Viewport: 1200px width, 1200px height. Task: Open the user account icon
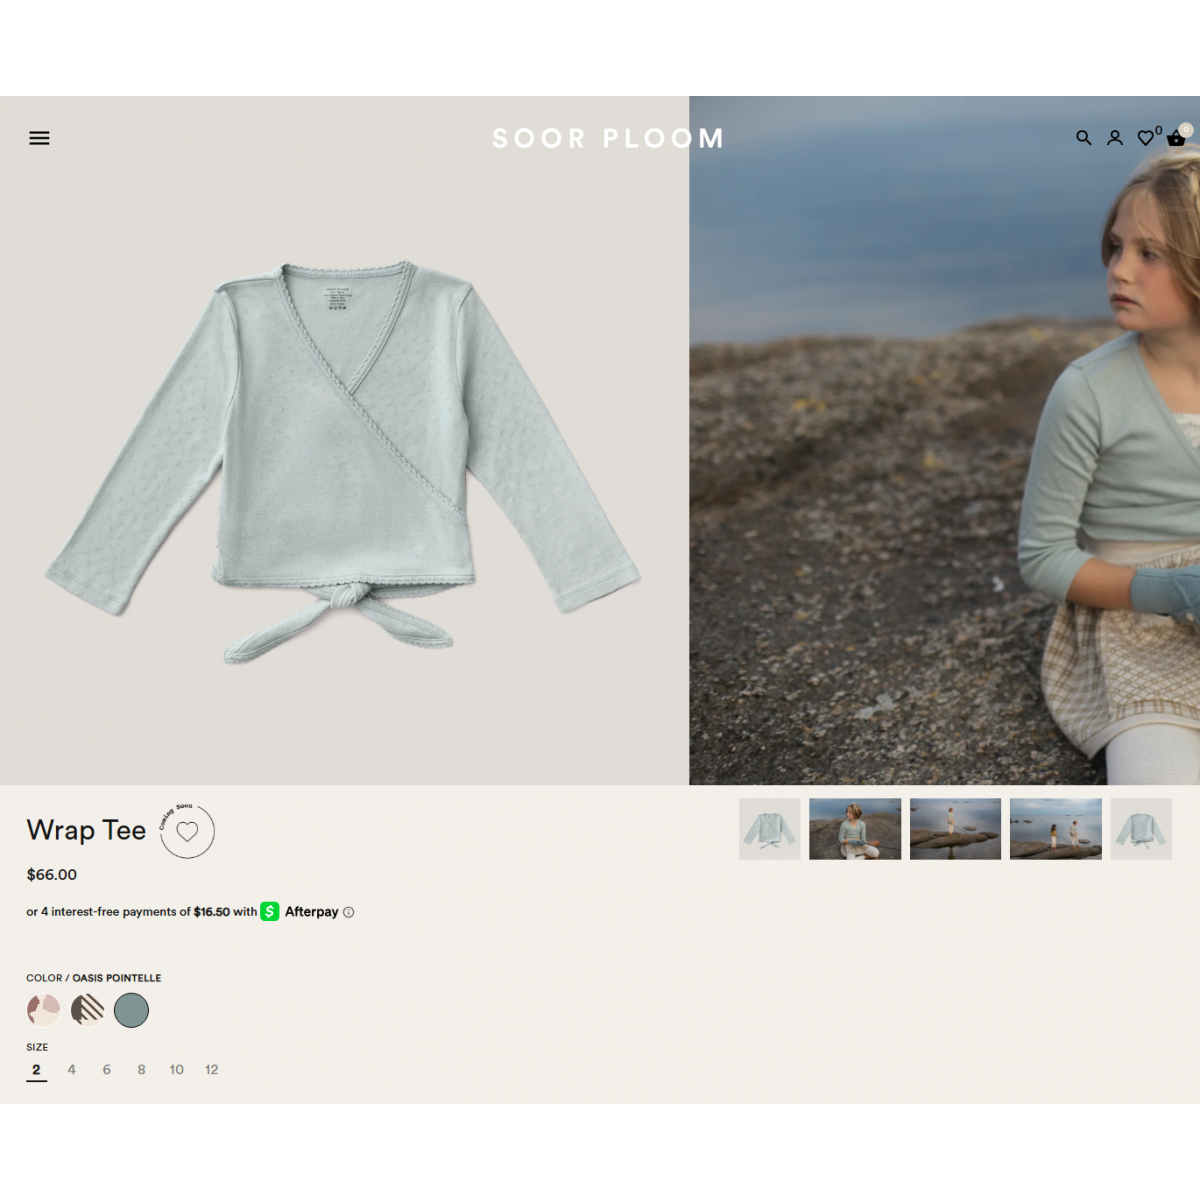(x=1114, y=138)
